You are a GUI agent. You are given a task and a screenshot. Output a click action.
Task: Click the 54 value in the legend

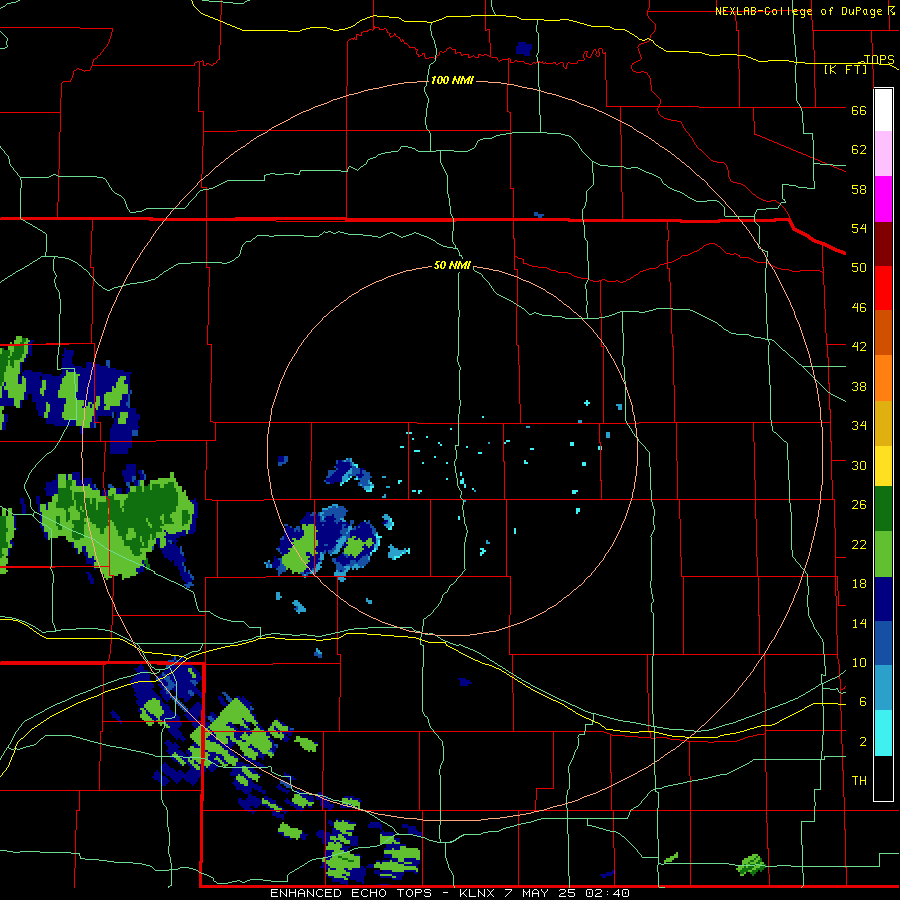[859, 228]
